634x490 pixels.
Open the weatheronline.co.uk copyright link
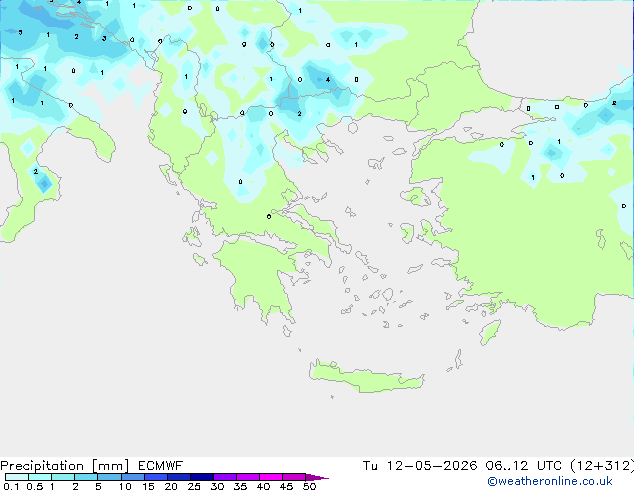click(x=550, y=481)
